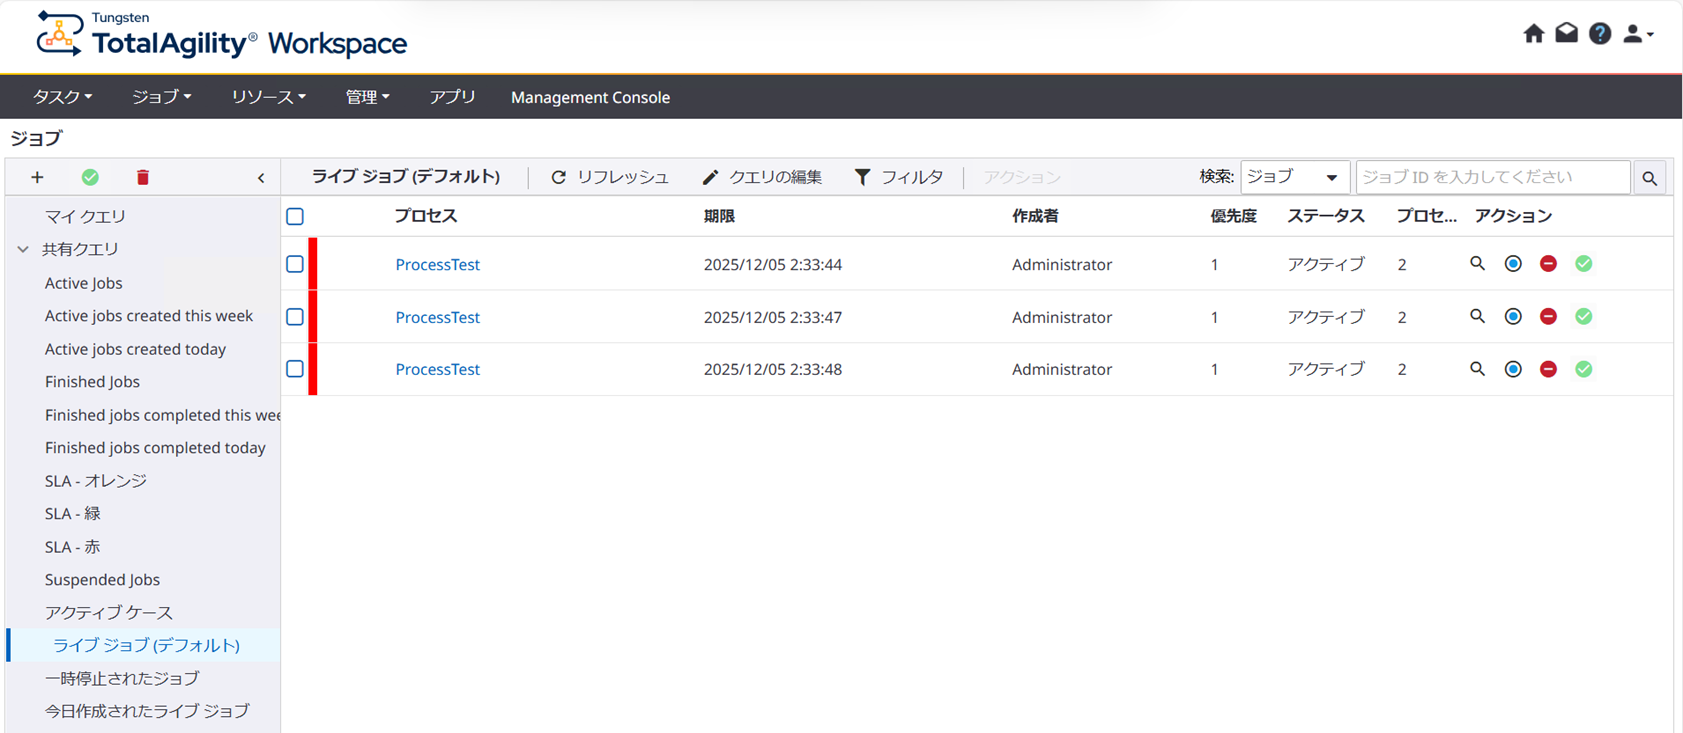Image resolution: width=1683 pixels, height=733 pixels.
Task: Open ProcessTest link due 2:33:47
Action: click(437, 317)
